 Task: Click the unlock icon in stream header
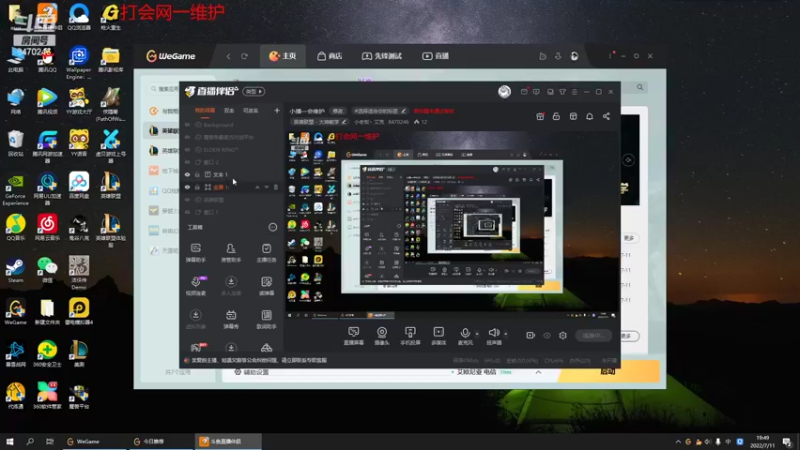(556, 116)
